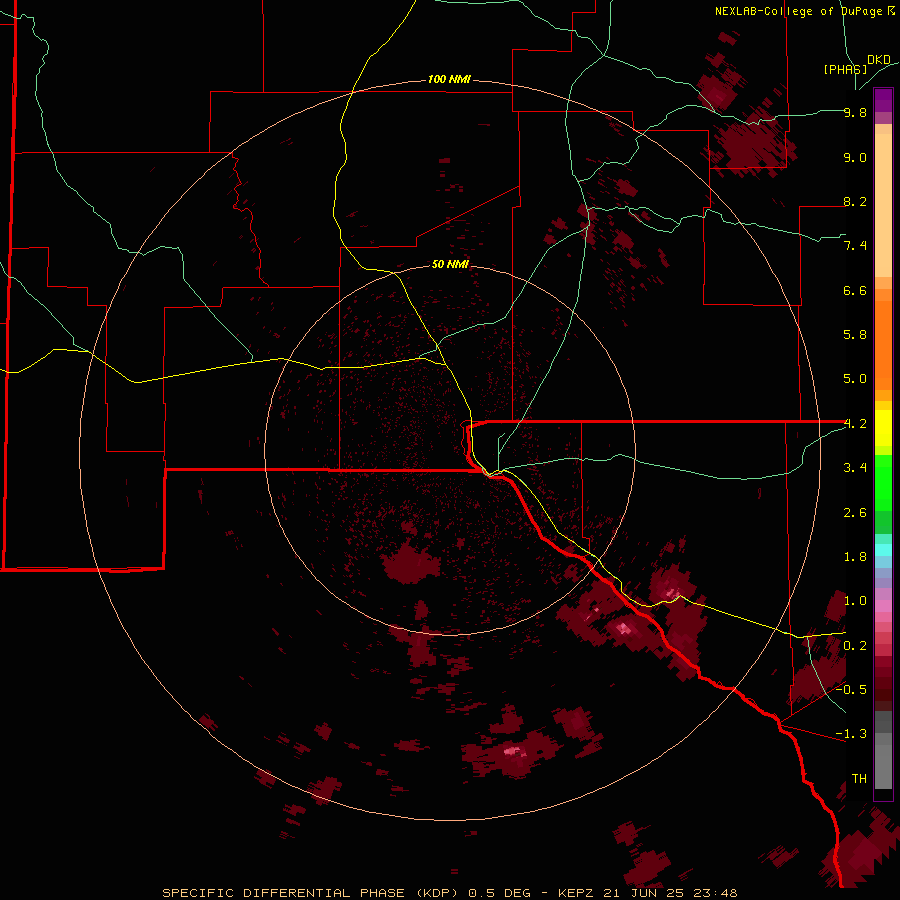Pick the pink band beside the 1.0 value
This screenshot has width=900, height=900.
pyautogui.click(x=883, y=606)
